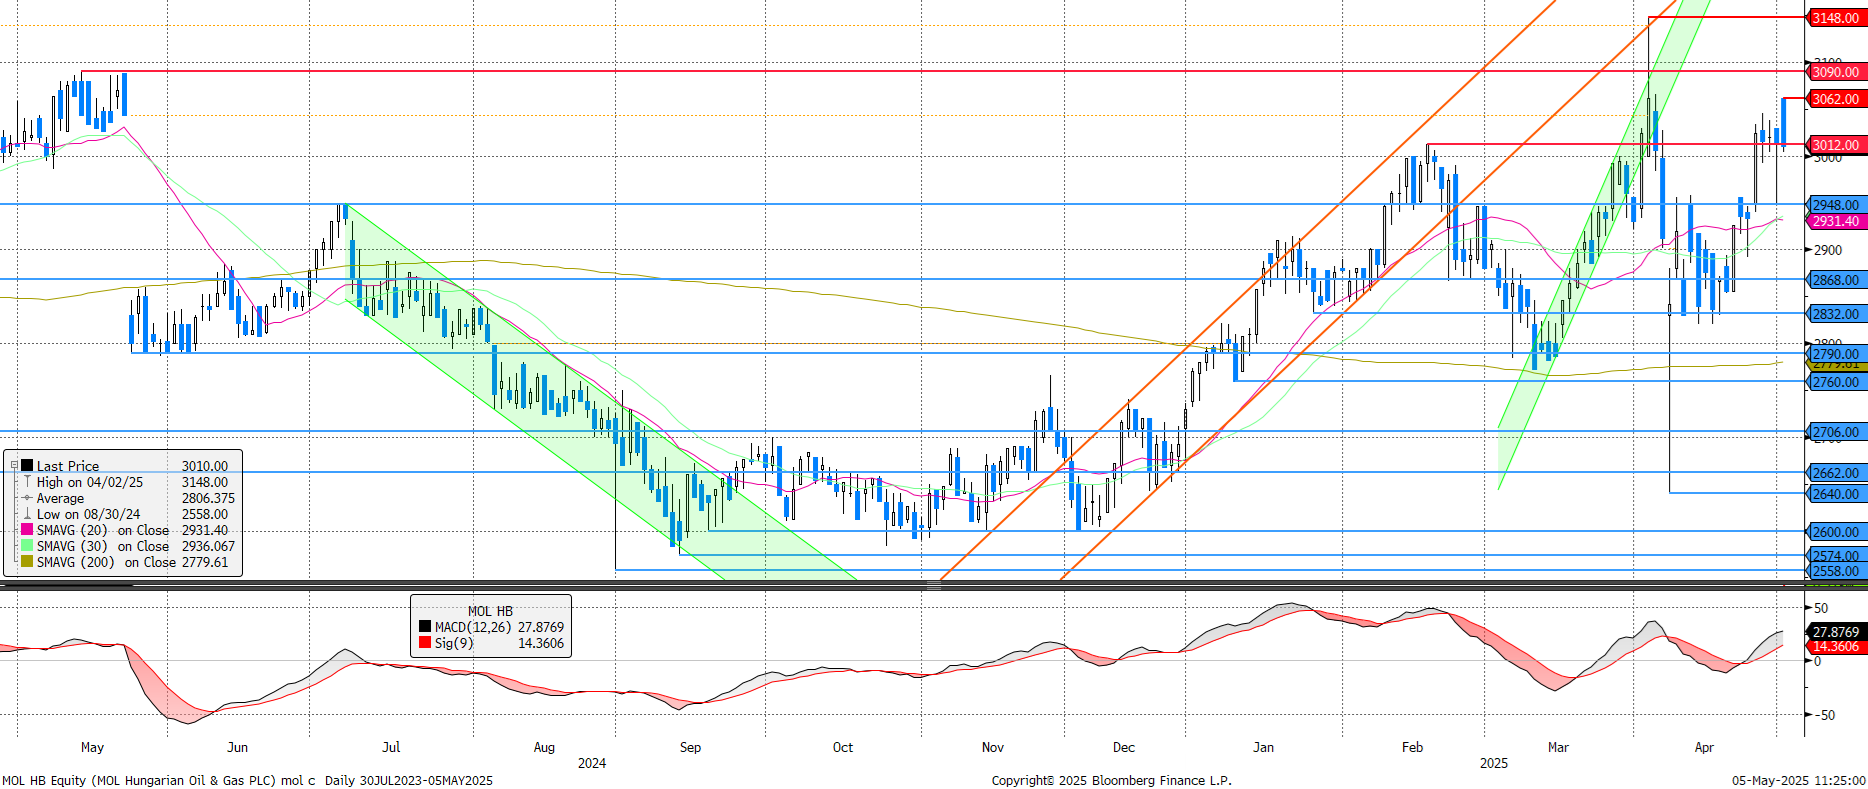This screenshot has width=1868, height=789.
Task: Click the 3062.00 red price label
Action: click(x=1836, y=99)
